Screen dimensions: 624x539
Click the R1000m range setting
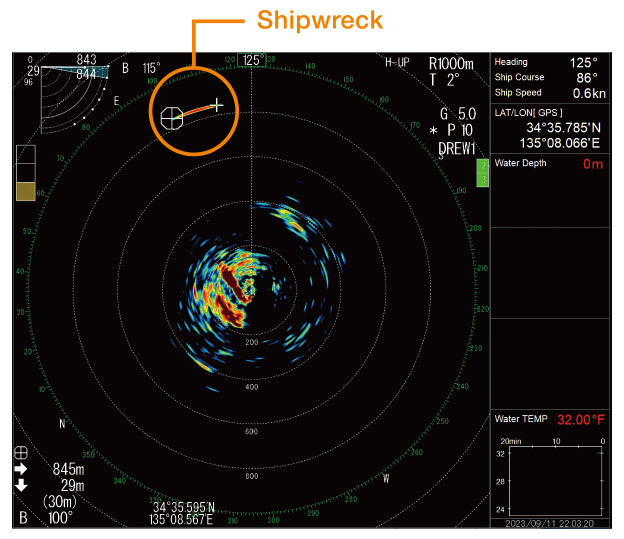coord(451,64)
